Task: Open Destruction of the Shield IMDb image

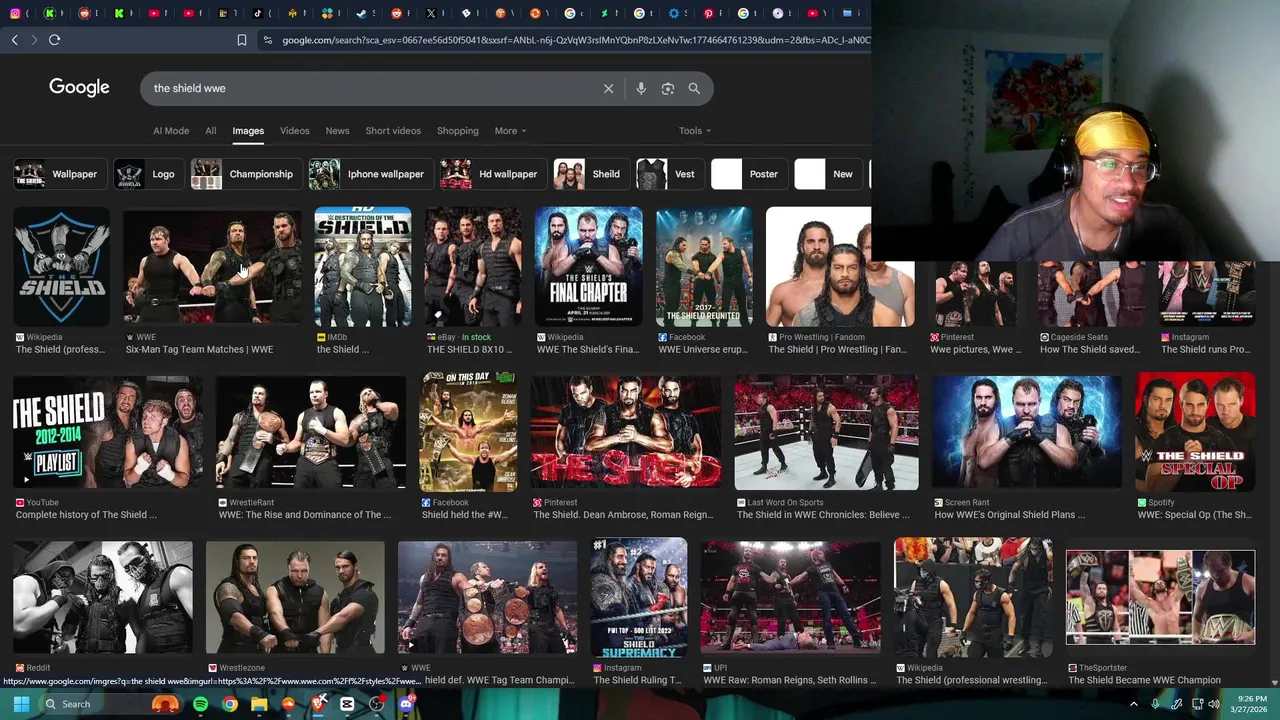Action: pyautogui.click(x=363, y=267)
